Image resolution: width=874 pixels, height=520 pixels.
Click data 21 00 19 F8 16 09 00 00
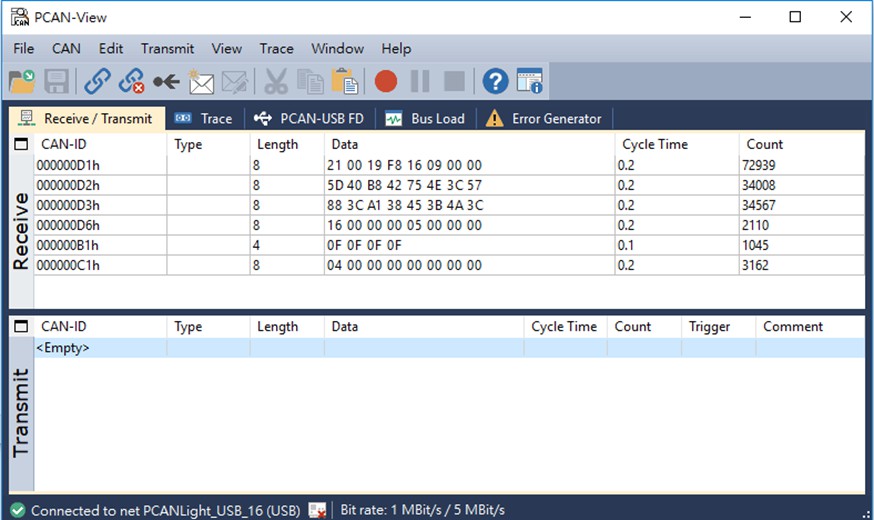[x=404, y=166]
